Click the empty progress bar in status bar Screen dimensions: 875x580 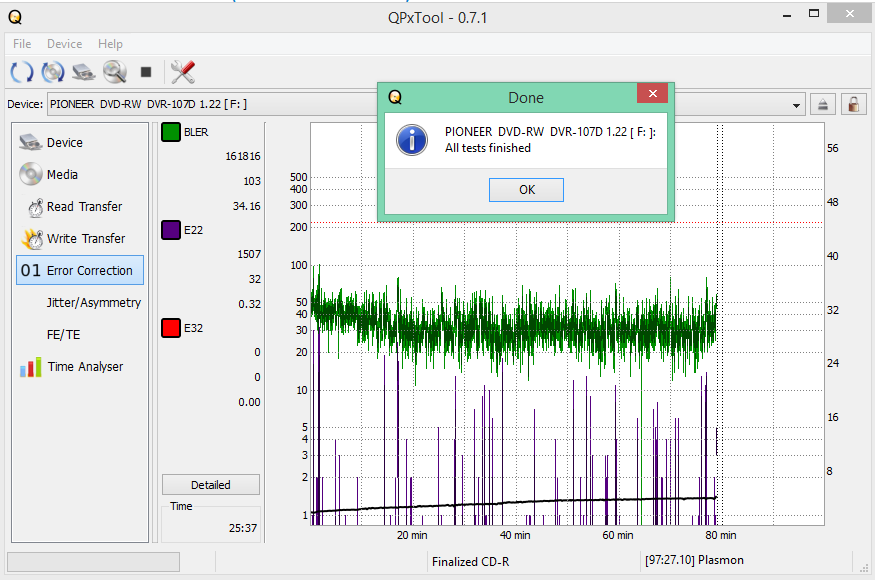93,562
